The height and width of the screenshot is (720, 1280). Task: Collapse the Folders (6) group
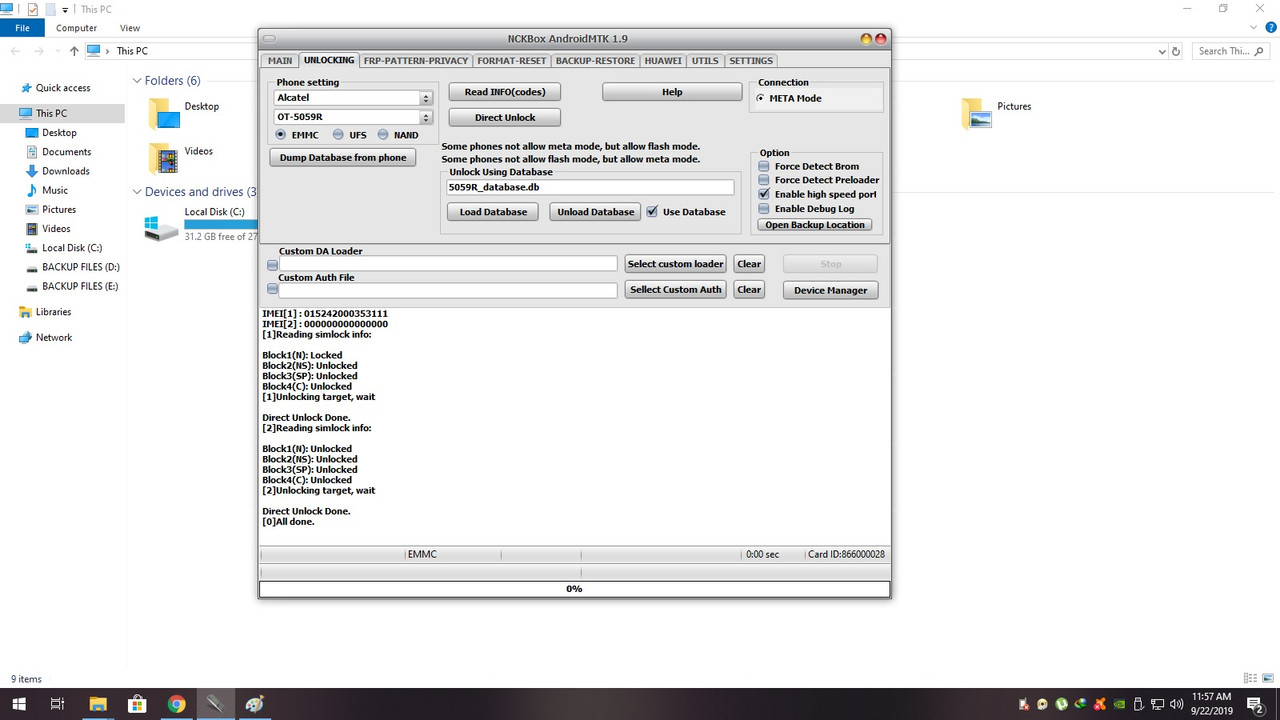click(x=137, y=81)
